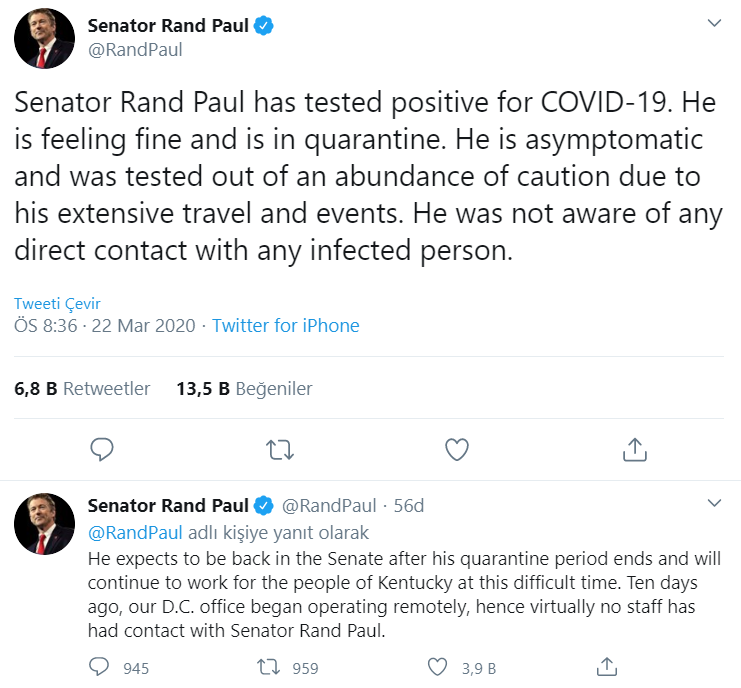This screenshot has height=688, width=741.
Task: Click the main tweet's profile avatar
Action: pyautogui.click(x=44, y=38)
